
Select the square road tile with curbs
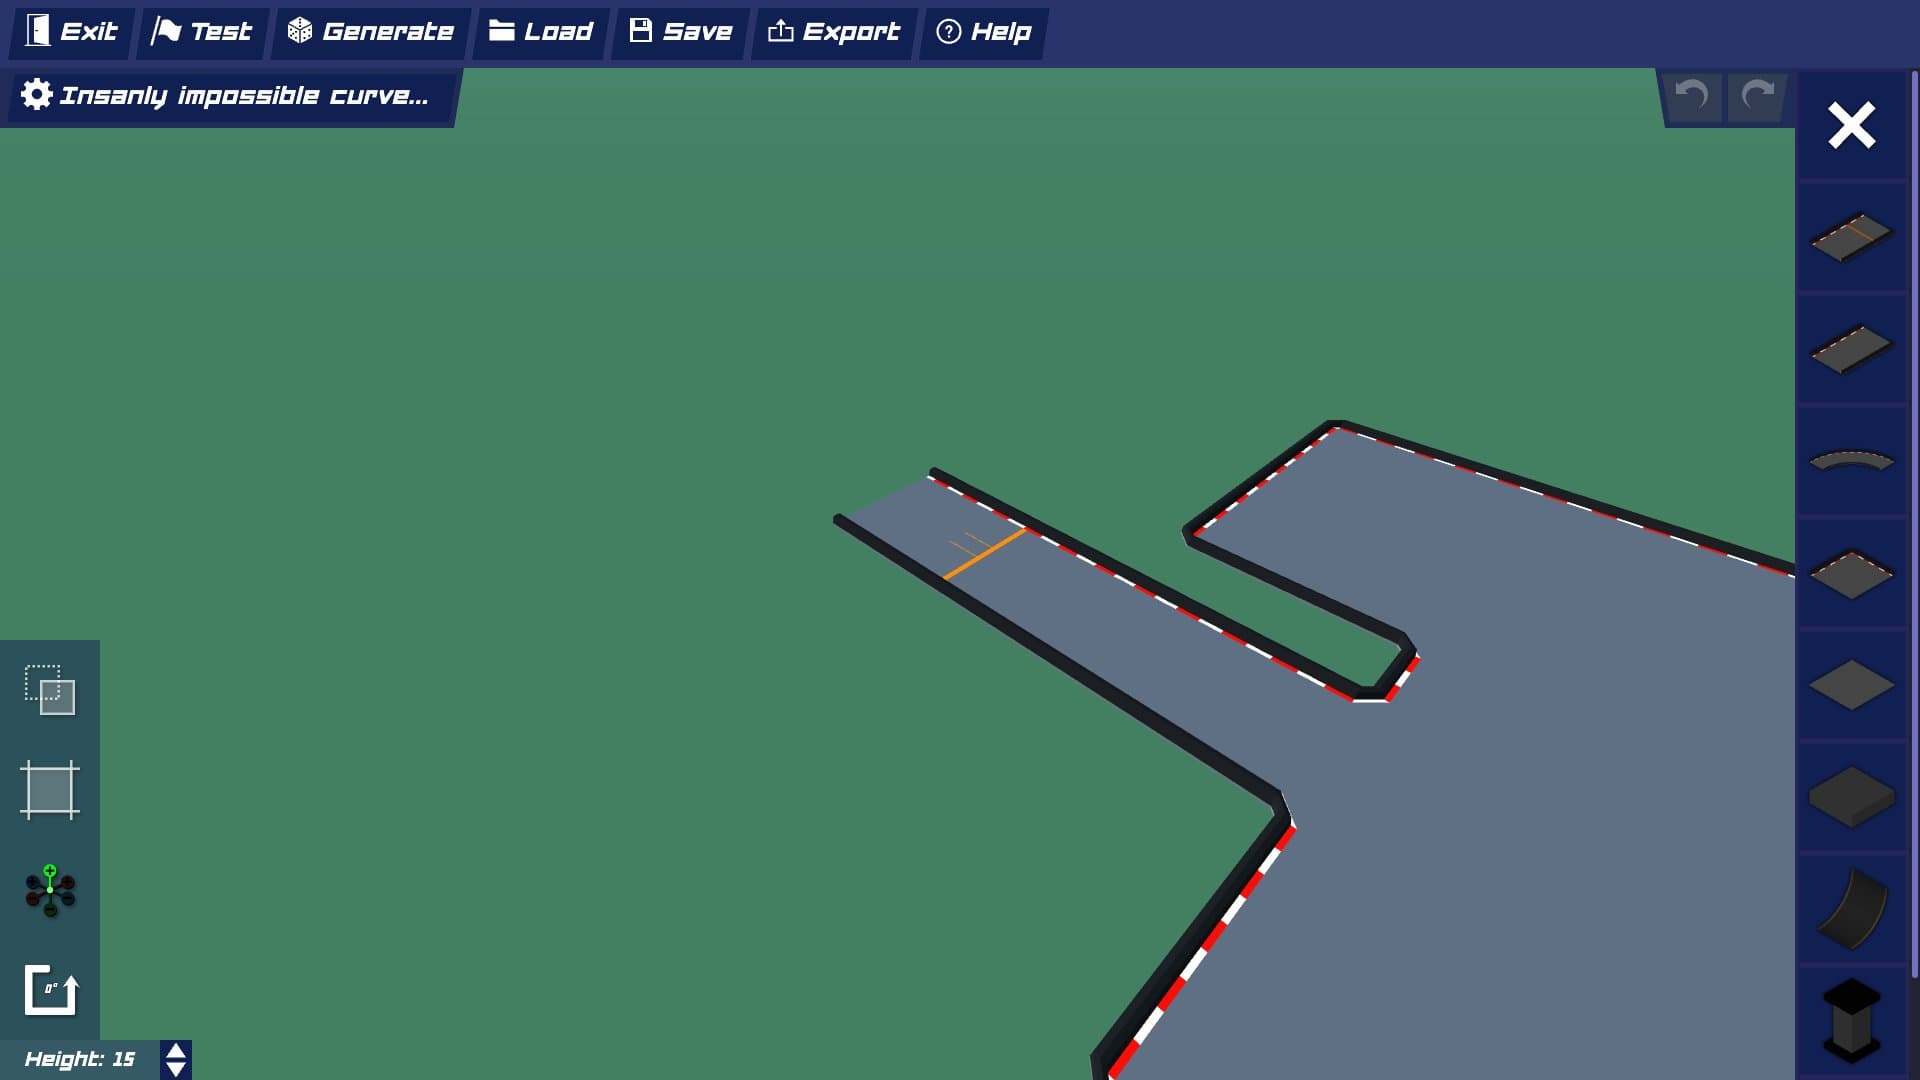pyautogui.click(x=1851, y=574)
